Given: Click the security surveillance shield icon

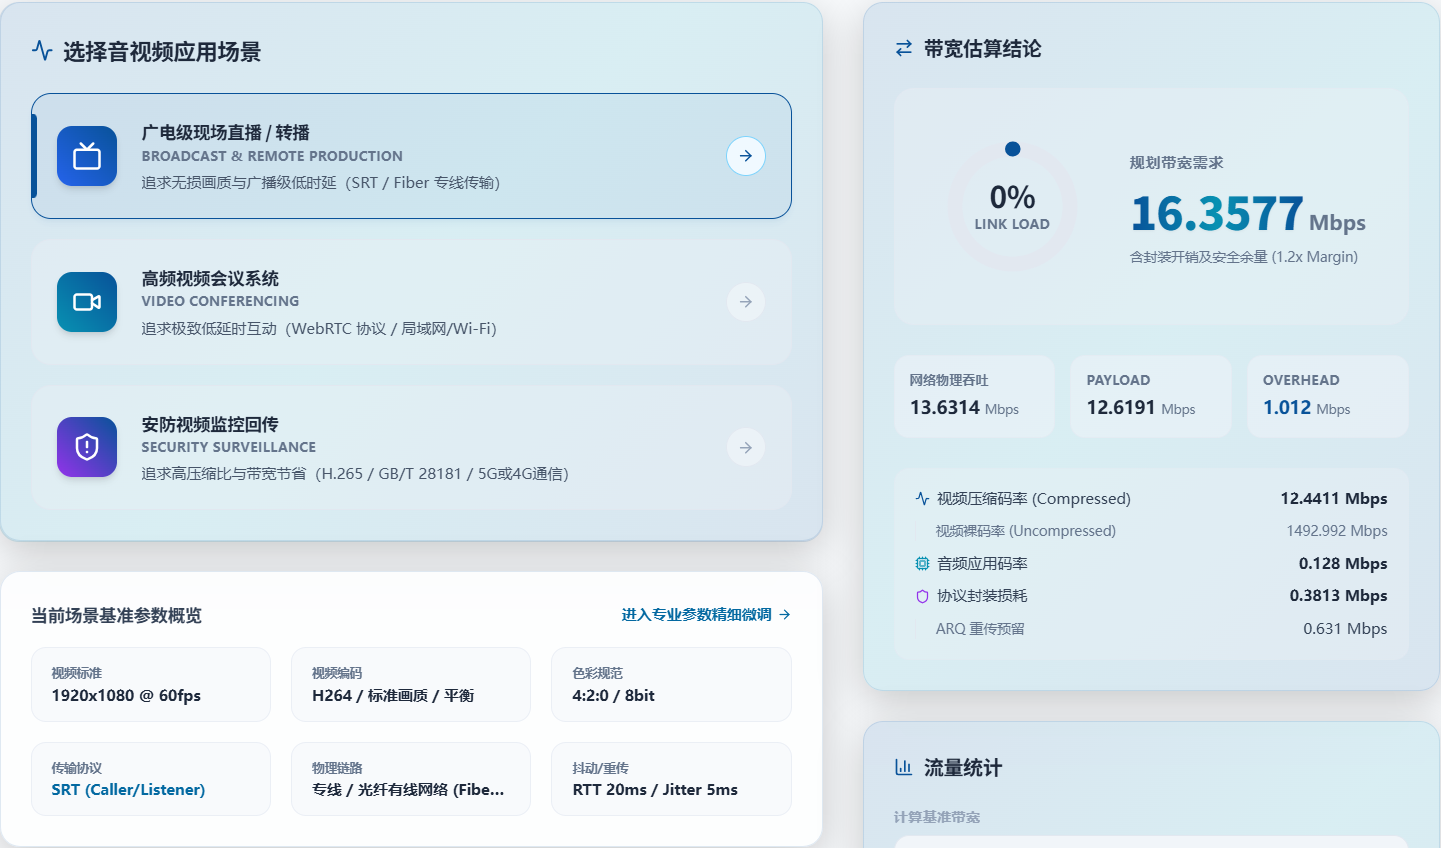Looking at the screenshot, I should (x=87, y=447).
